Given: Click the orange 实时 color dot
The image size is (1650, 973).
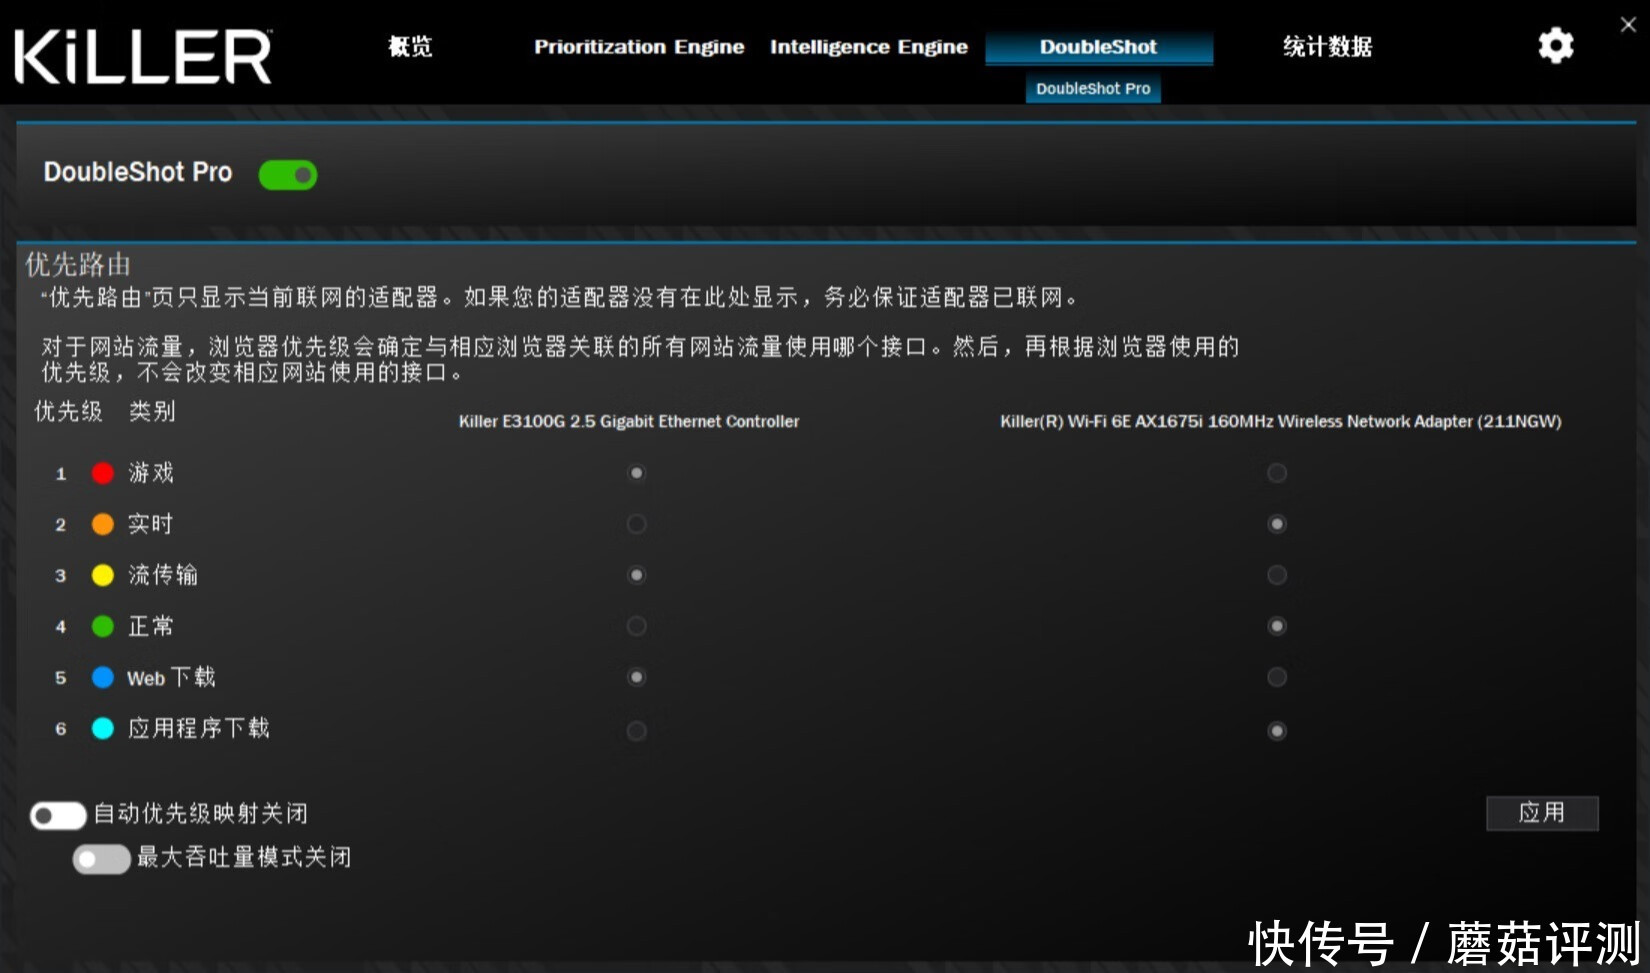Looking at the screenshot, I should click(102, 524).
